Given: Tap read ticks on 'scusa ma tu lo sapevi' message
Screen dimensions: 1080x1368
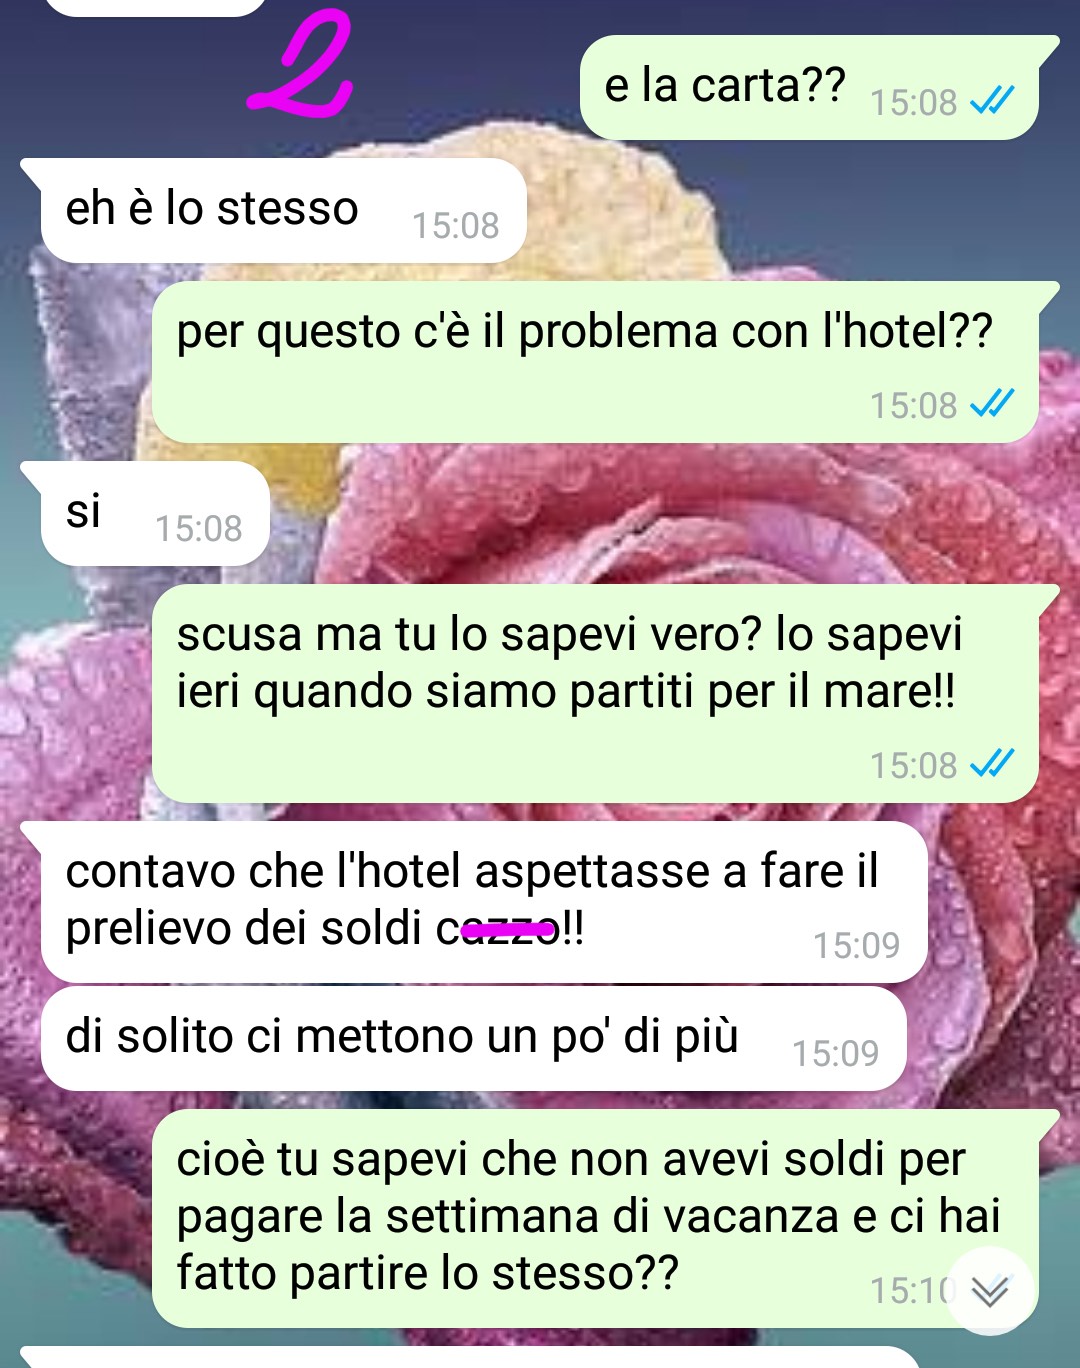Looking at the screenshot, I should tap(993, 763).
